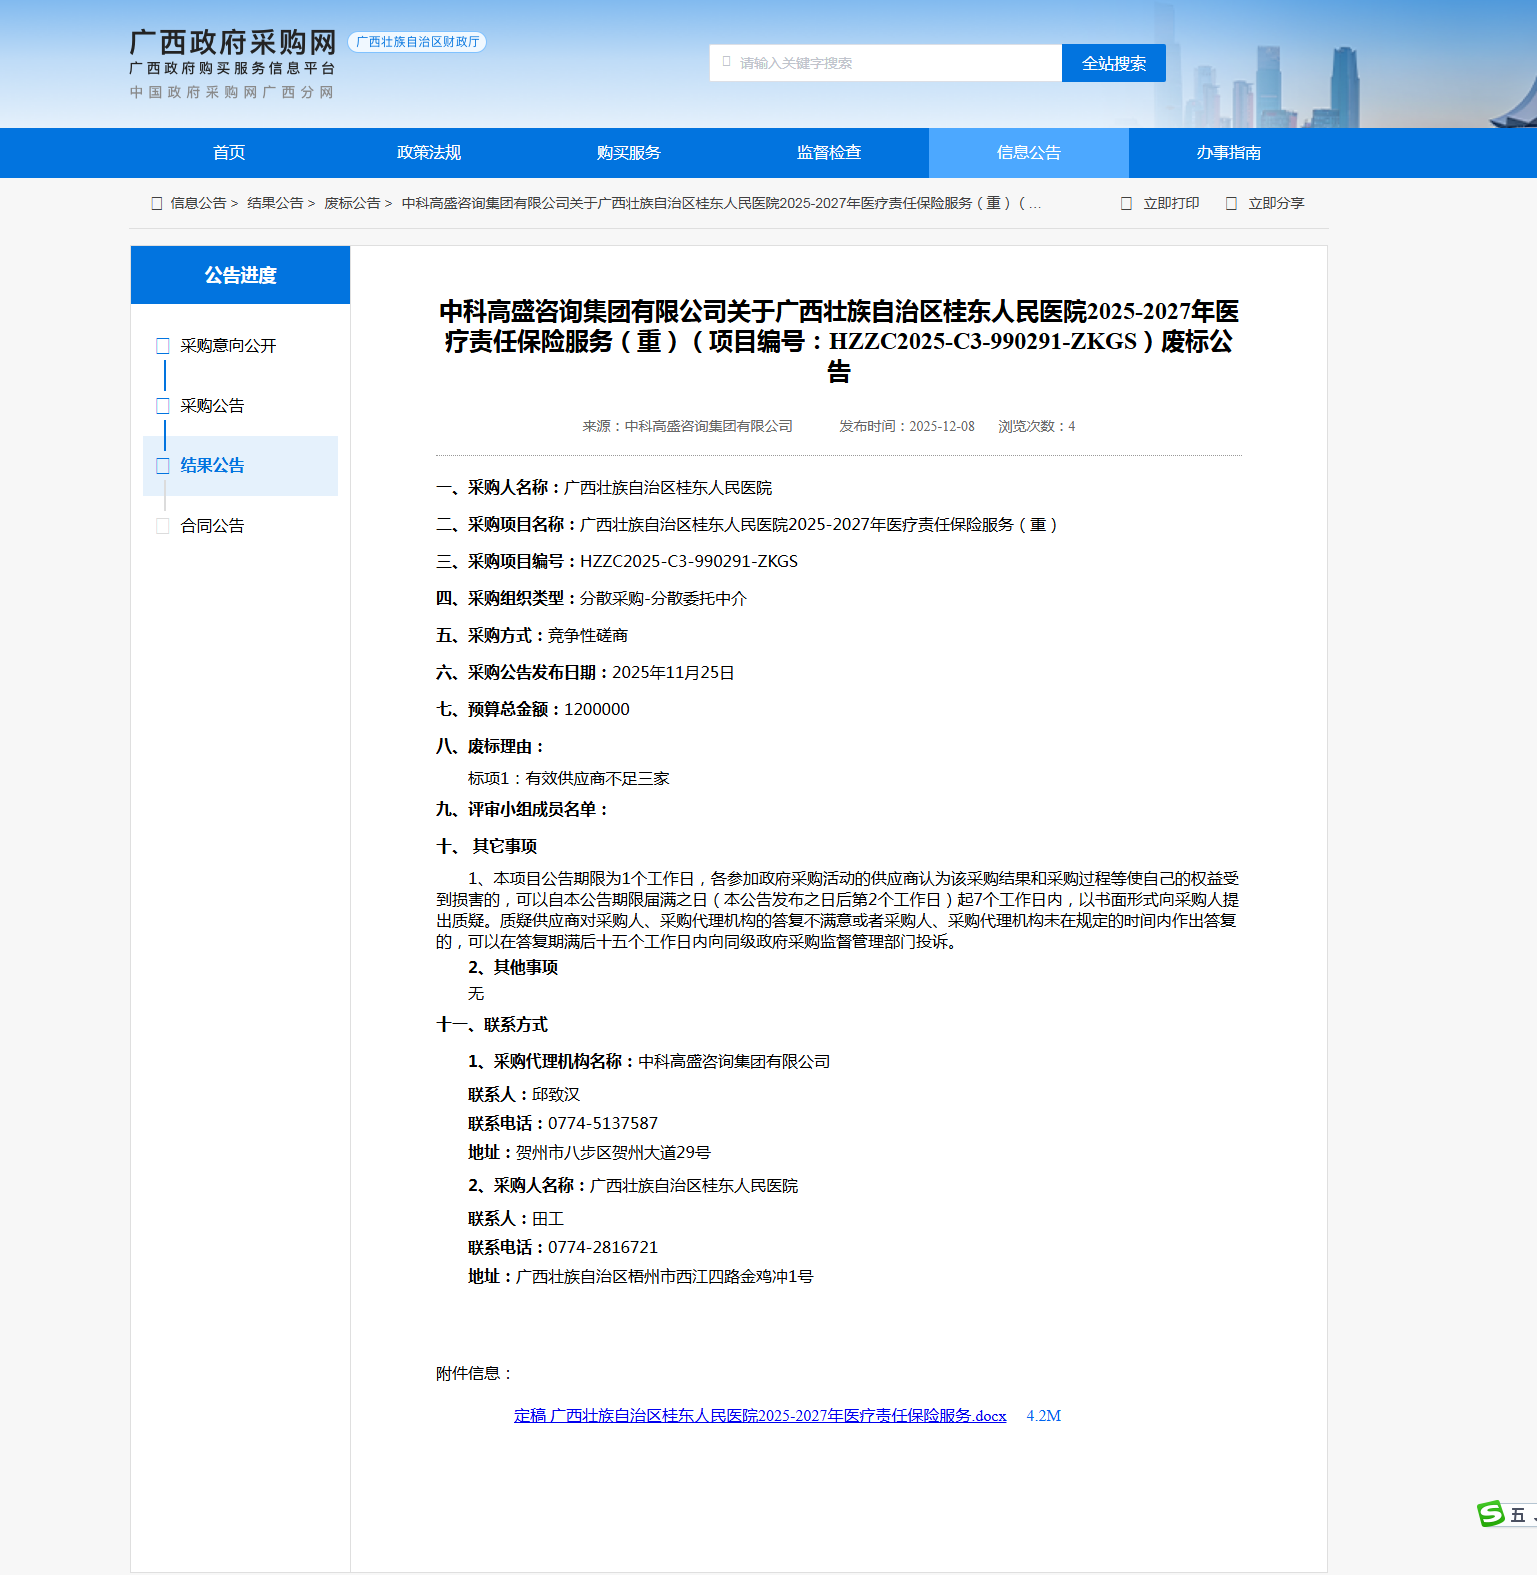
Task: Click the 结果公告 breadcrumb link
Action: point(275,203)
